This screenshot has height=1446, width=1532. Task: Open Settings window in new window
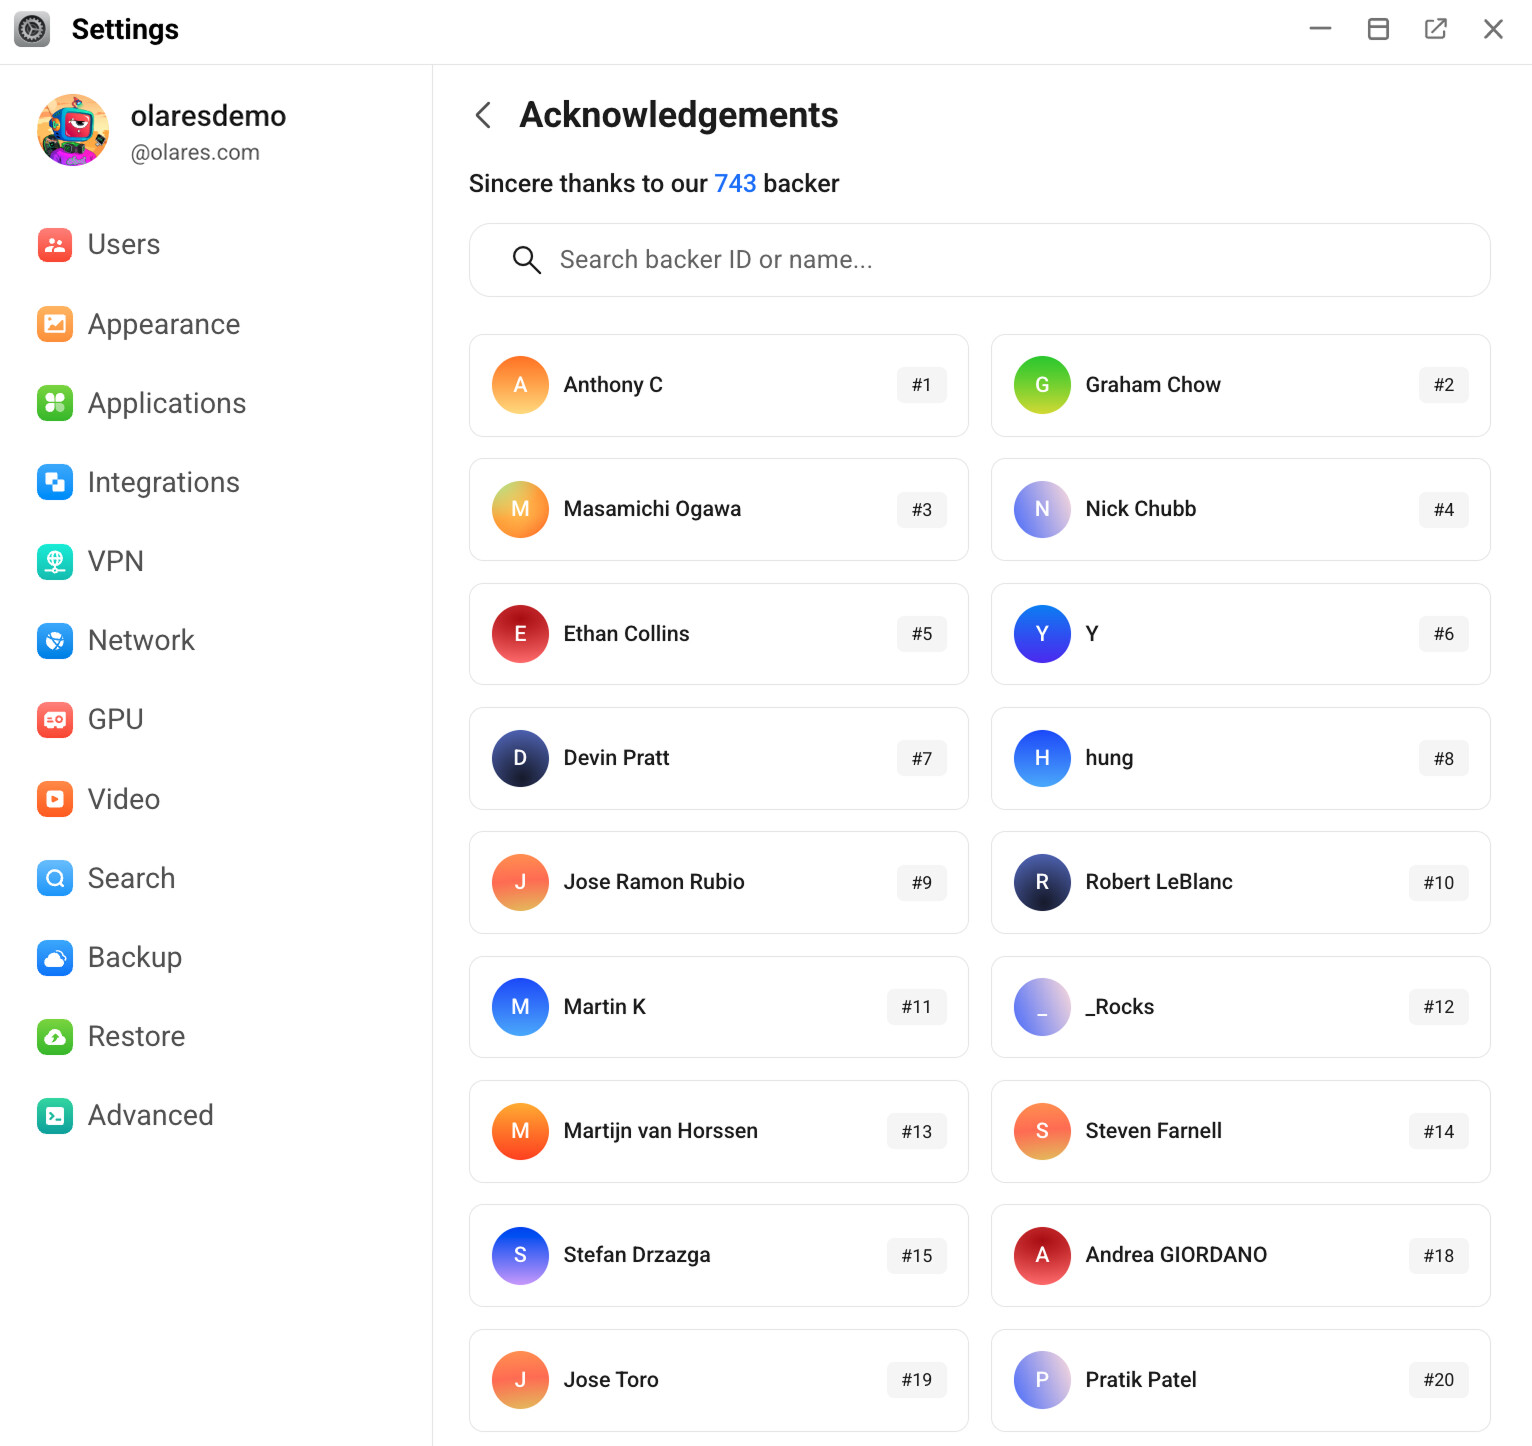[x=1435, y=29]
